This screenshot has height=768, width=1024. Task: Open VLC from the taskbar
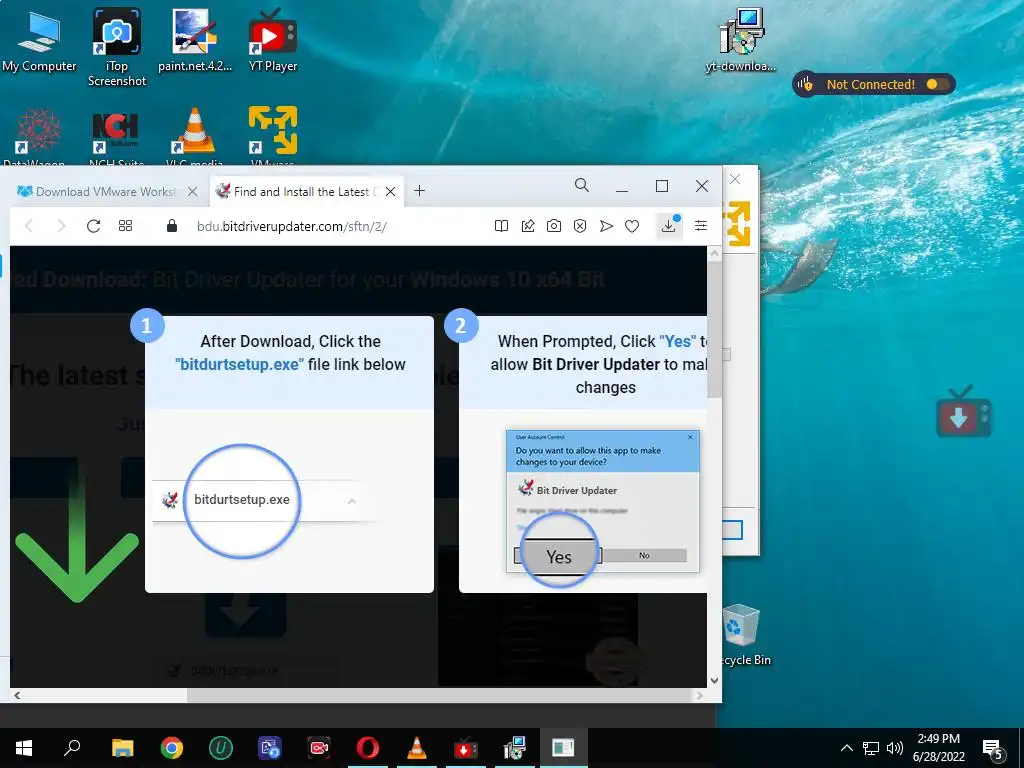click(417, 748)
